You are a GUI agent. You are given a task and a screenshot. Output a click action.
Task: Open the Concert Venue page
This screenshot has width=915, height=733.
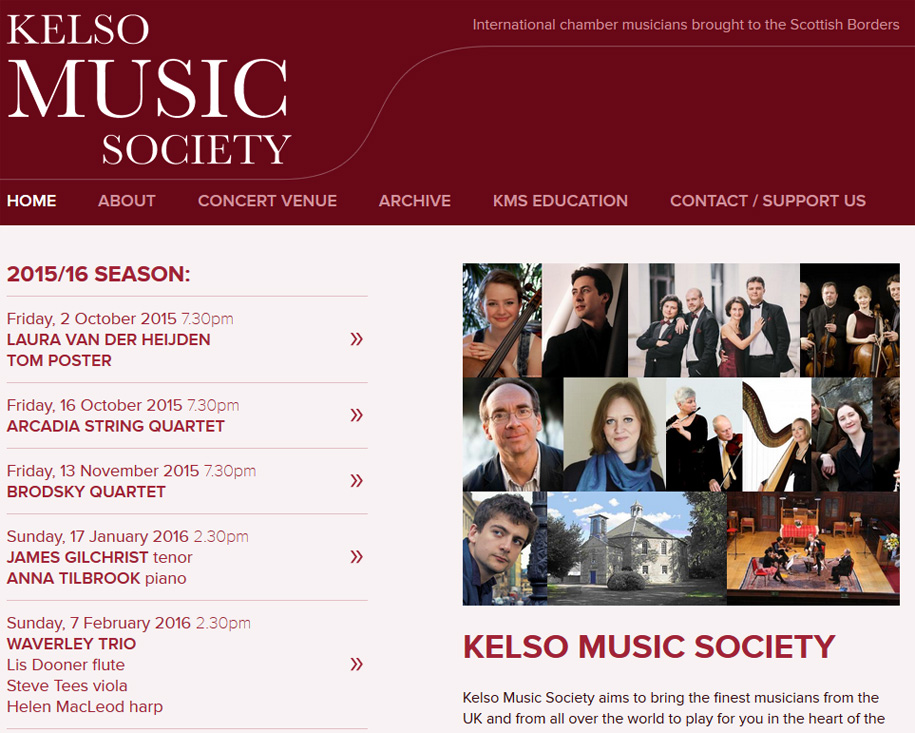(267, 201)
